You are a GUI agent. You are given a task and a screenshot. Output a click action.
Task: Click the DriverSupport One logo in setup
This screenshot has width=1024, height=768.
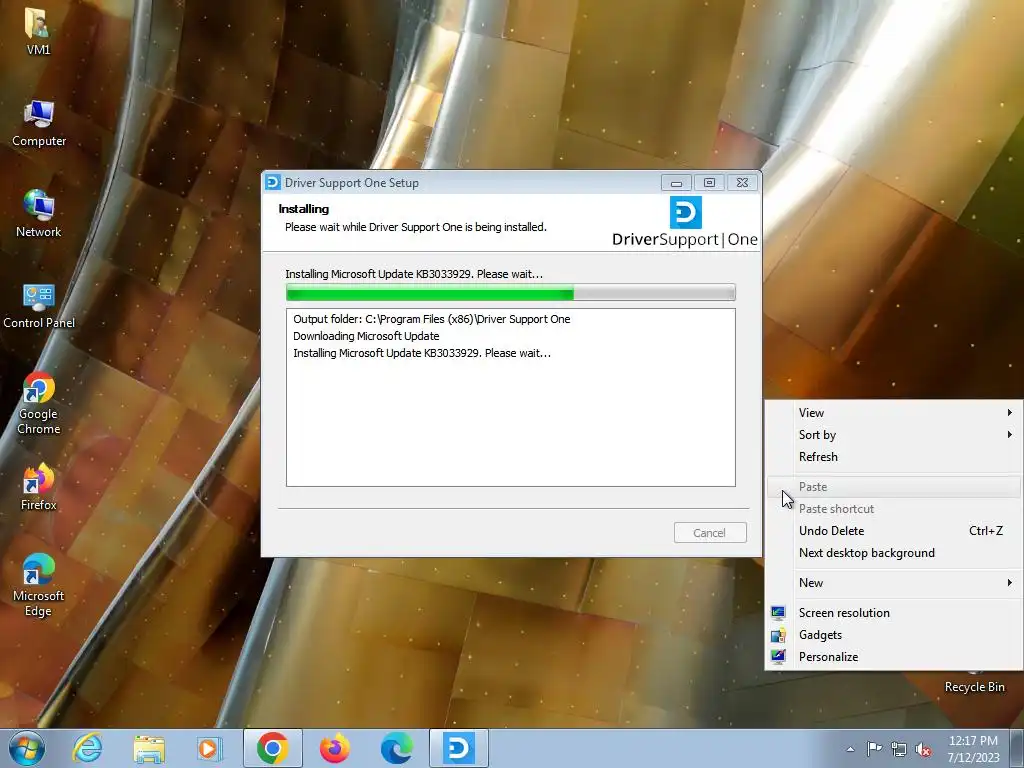click(685, 223)
